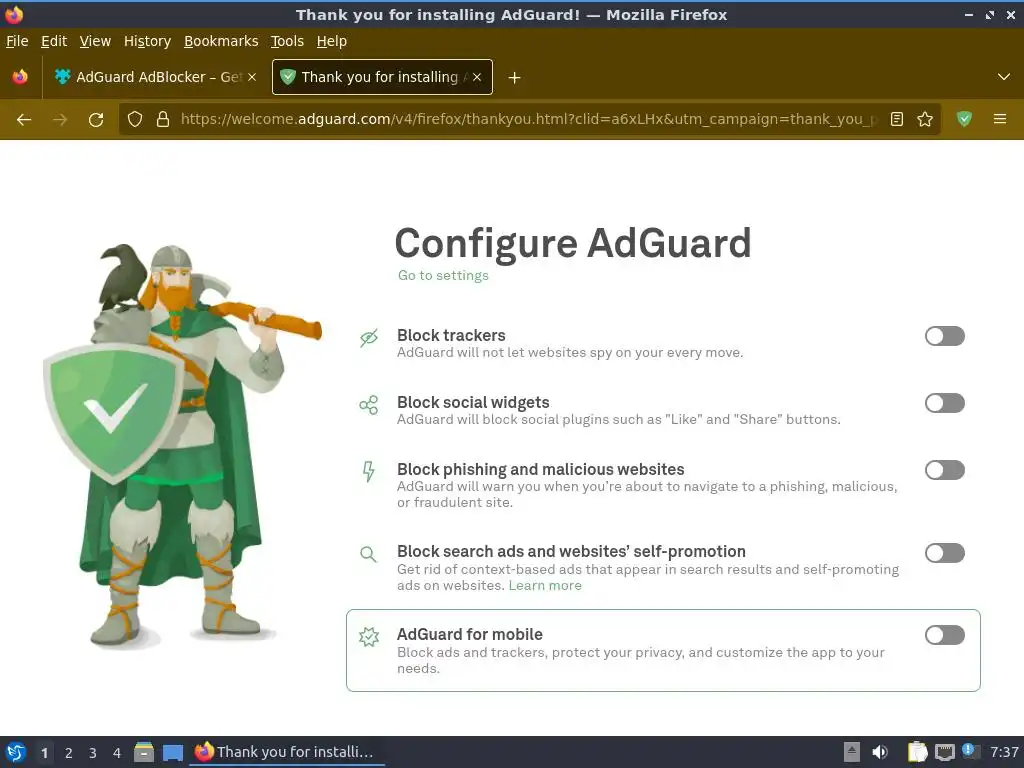Screen dimensions: 1024x768
Task: Click the Firefox taskbar window button
Action: 286,752
